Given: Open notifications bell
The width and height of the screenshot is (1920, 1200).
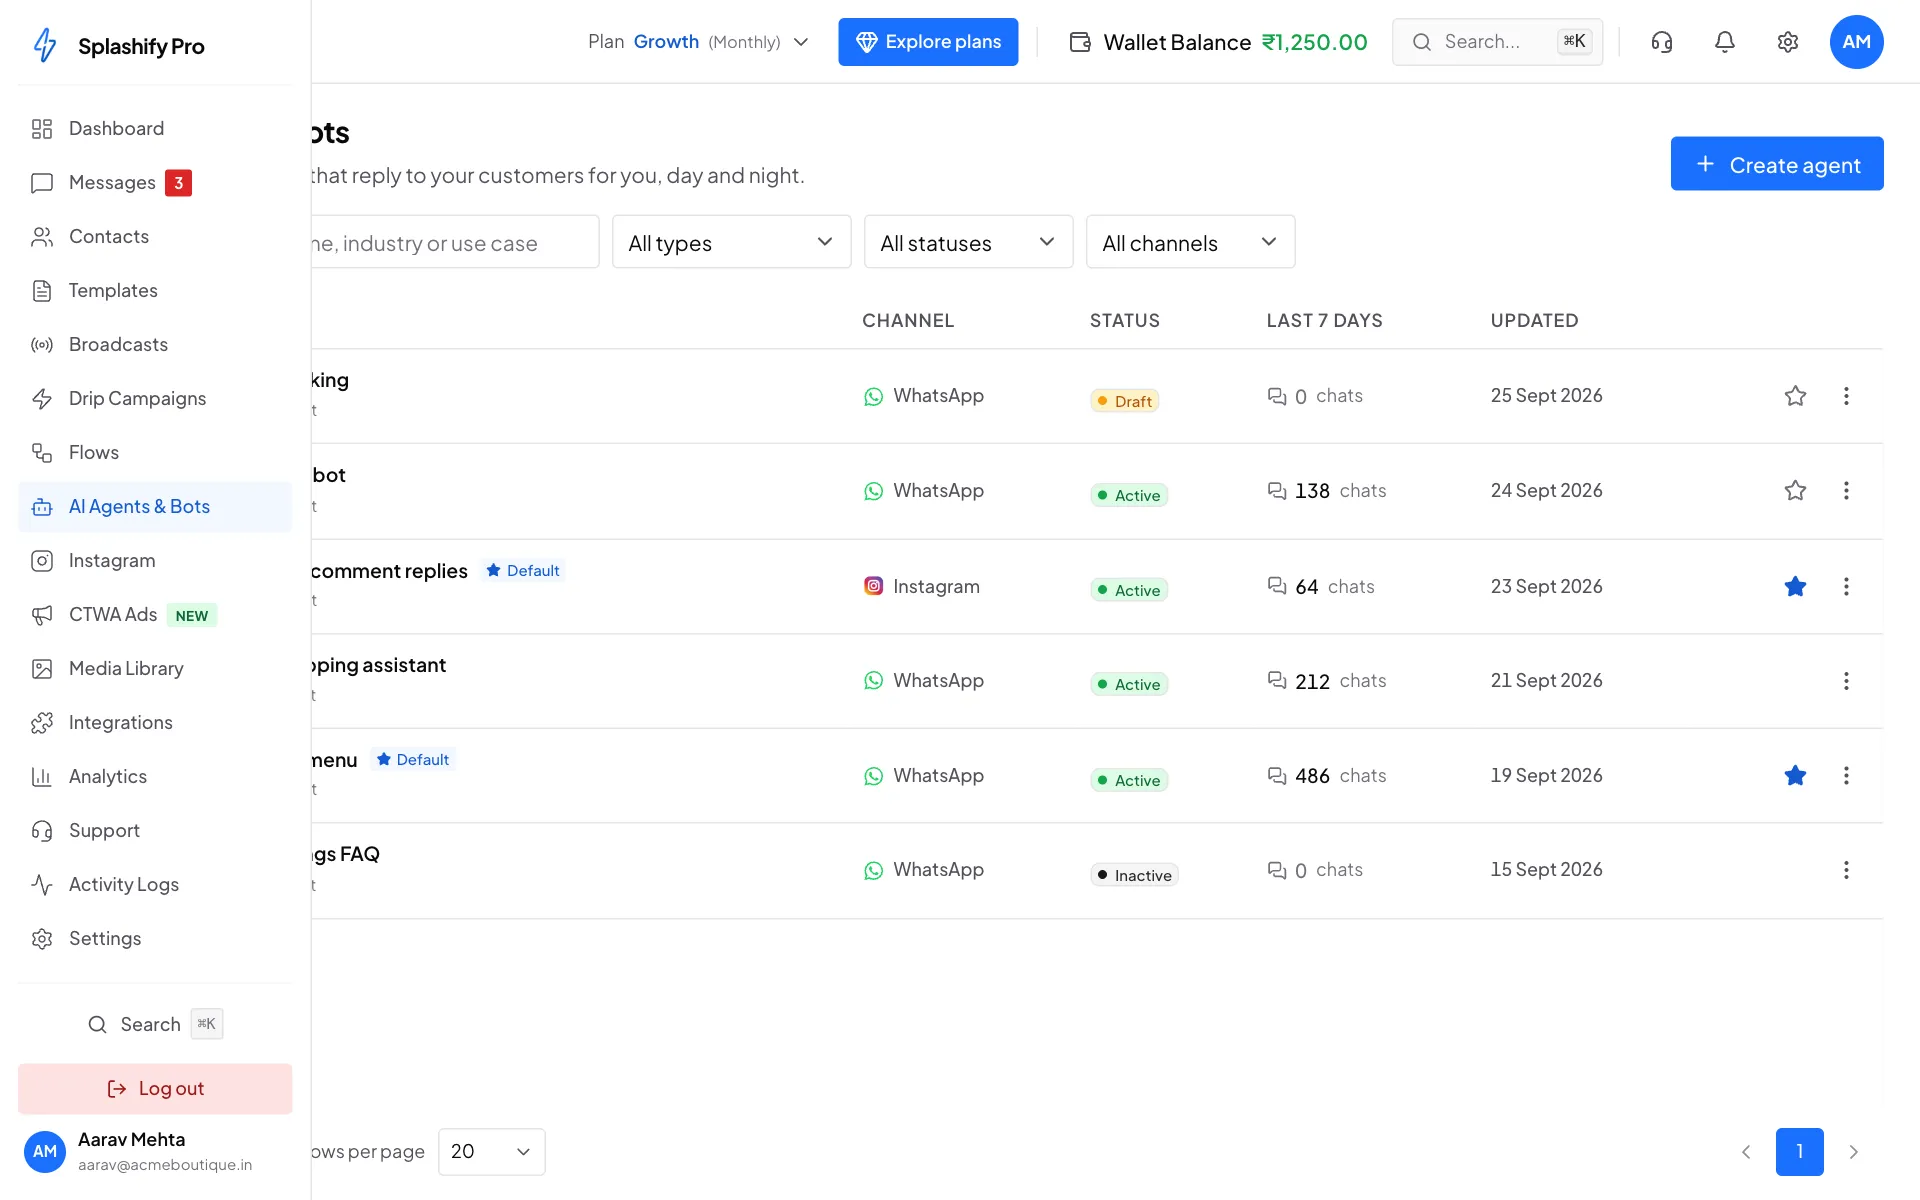Looking at the screenshot, I should [1725, 42].
